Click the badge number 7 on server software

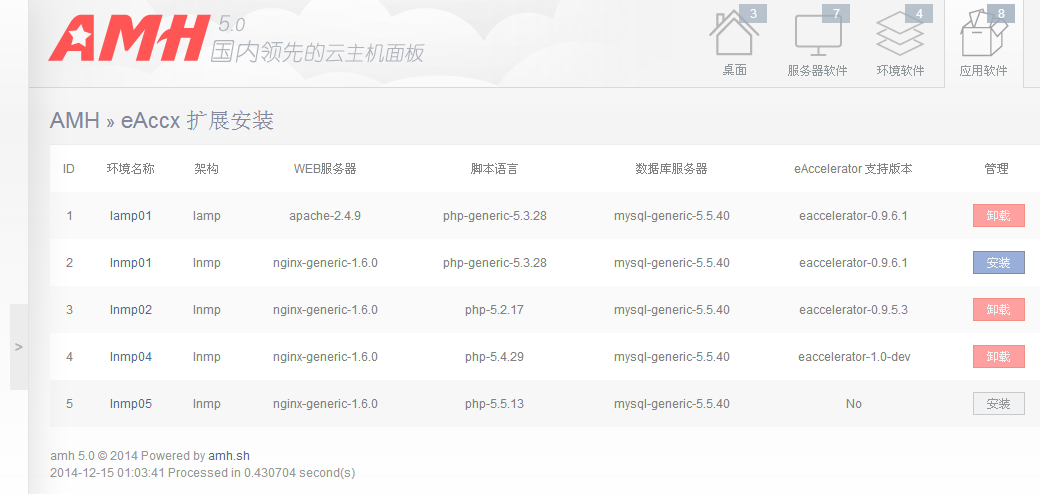[836, 13]
